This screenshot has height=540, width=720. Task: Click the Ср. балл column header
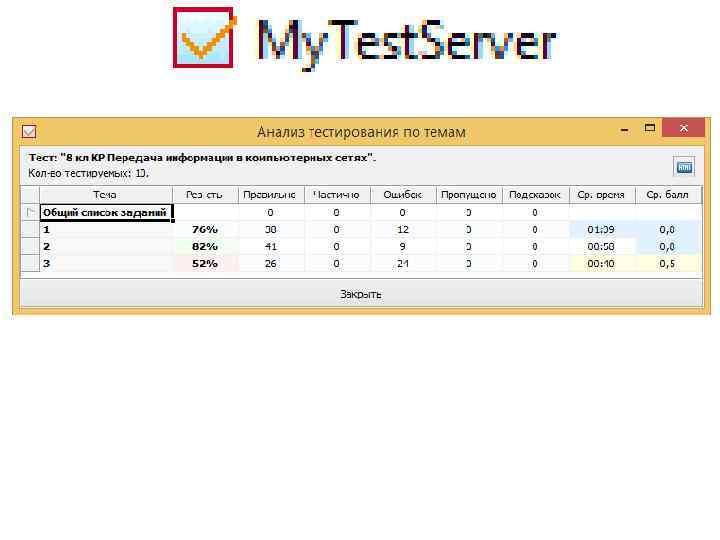coord(667,195)
